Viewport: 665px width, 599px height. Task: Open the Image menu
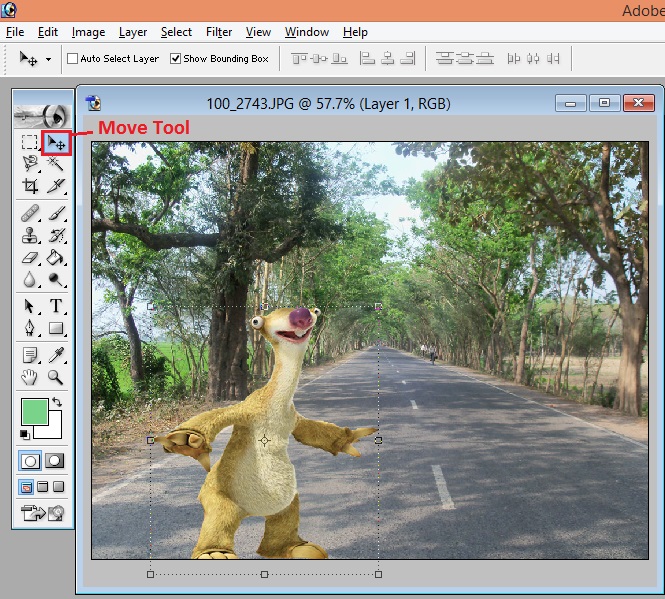88,32
